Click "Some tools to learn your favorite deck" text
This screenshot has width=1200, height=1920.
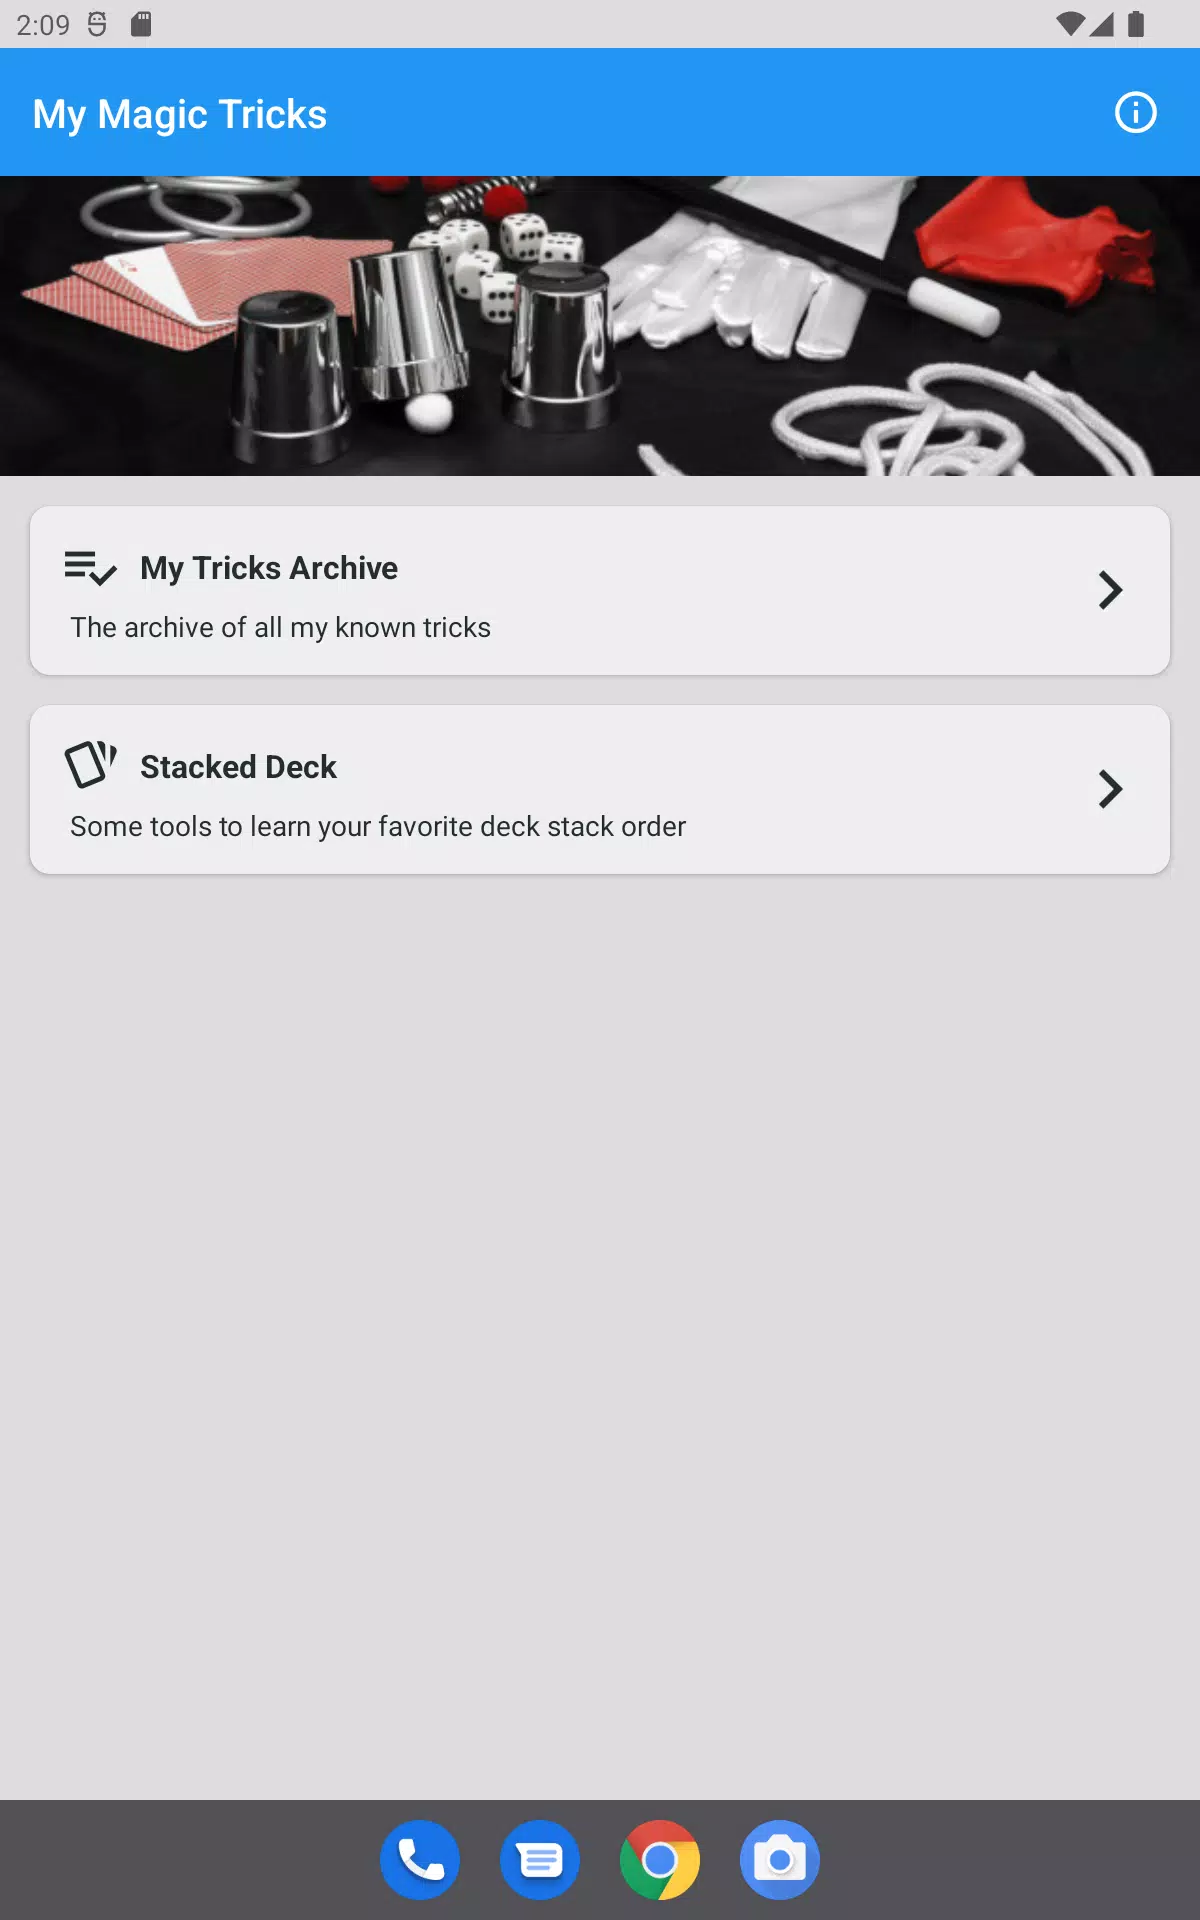coord(305,826)
